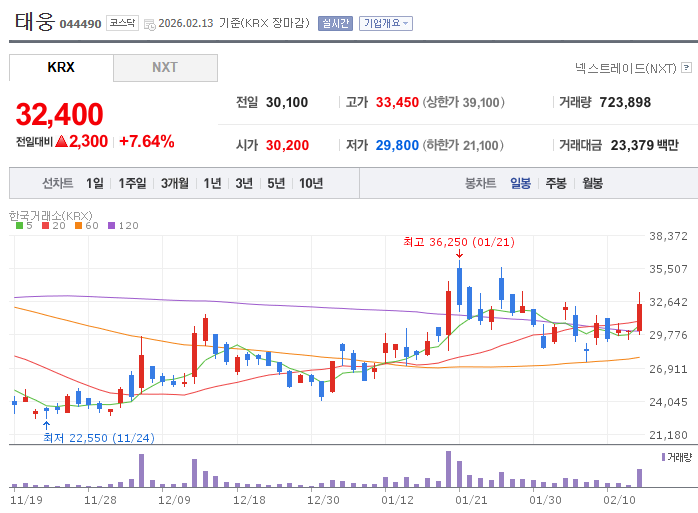Click the 12/30 date on the x-axis
Screen dimensions: 698x513
(323, 500)
